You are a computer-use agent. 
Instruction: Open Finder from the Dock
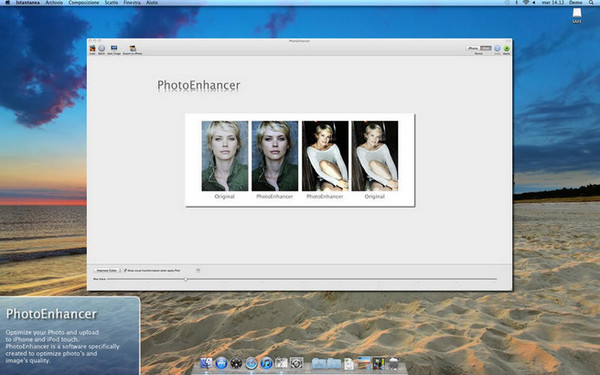pos(206,362)
